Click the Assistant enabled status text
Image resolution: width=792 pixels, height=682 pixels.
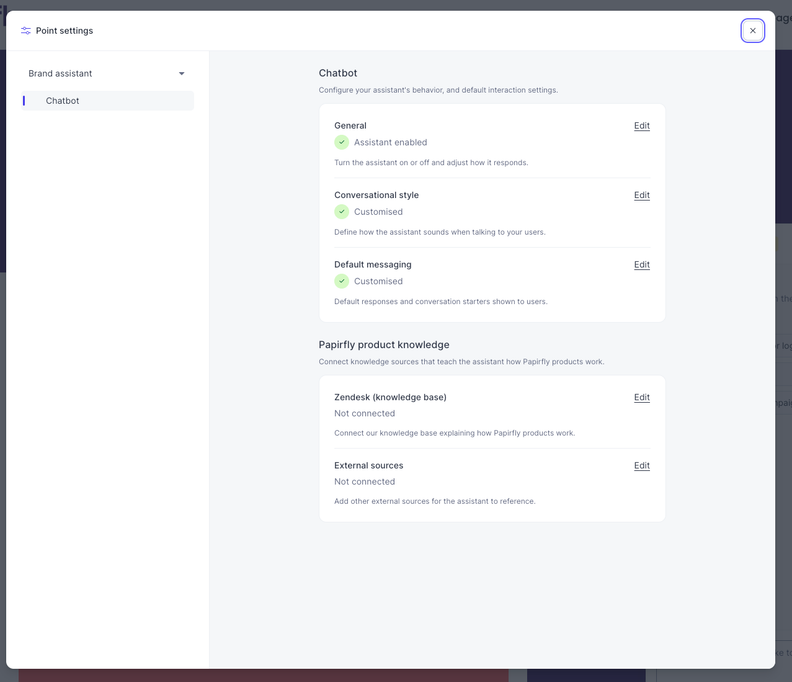point(390,142)
